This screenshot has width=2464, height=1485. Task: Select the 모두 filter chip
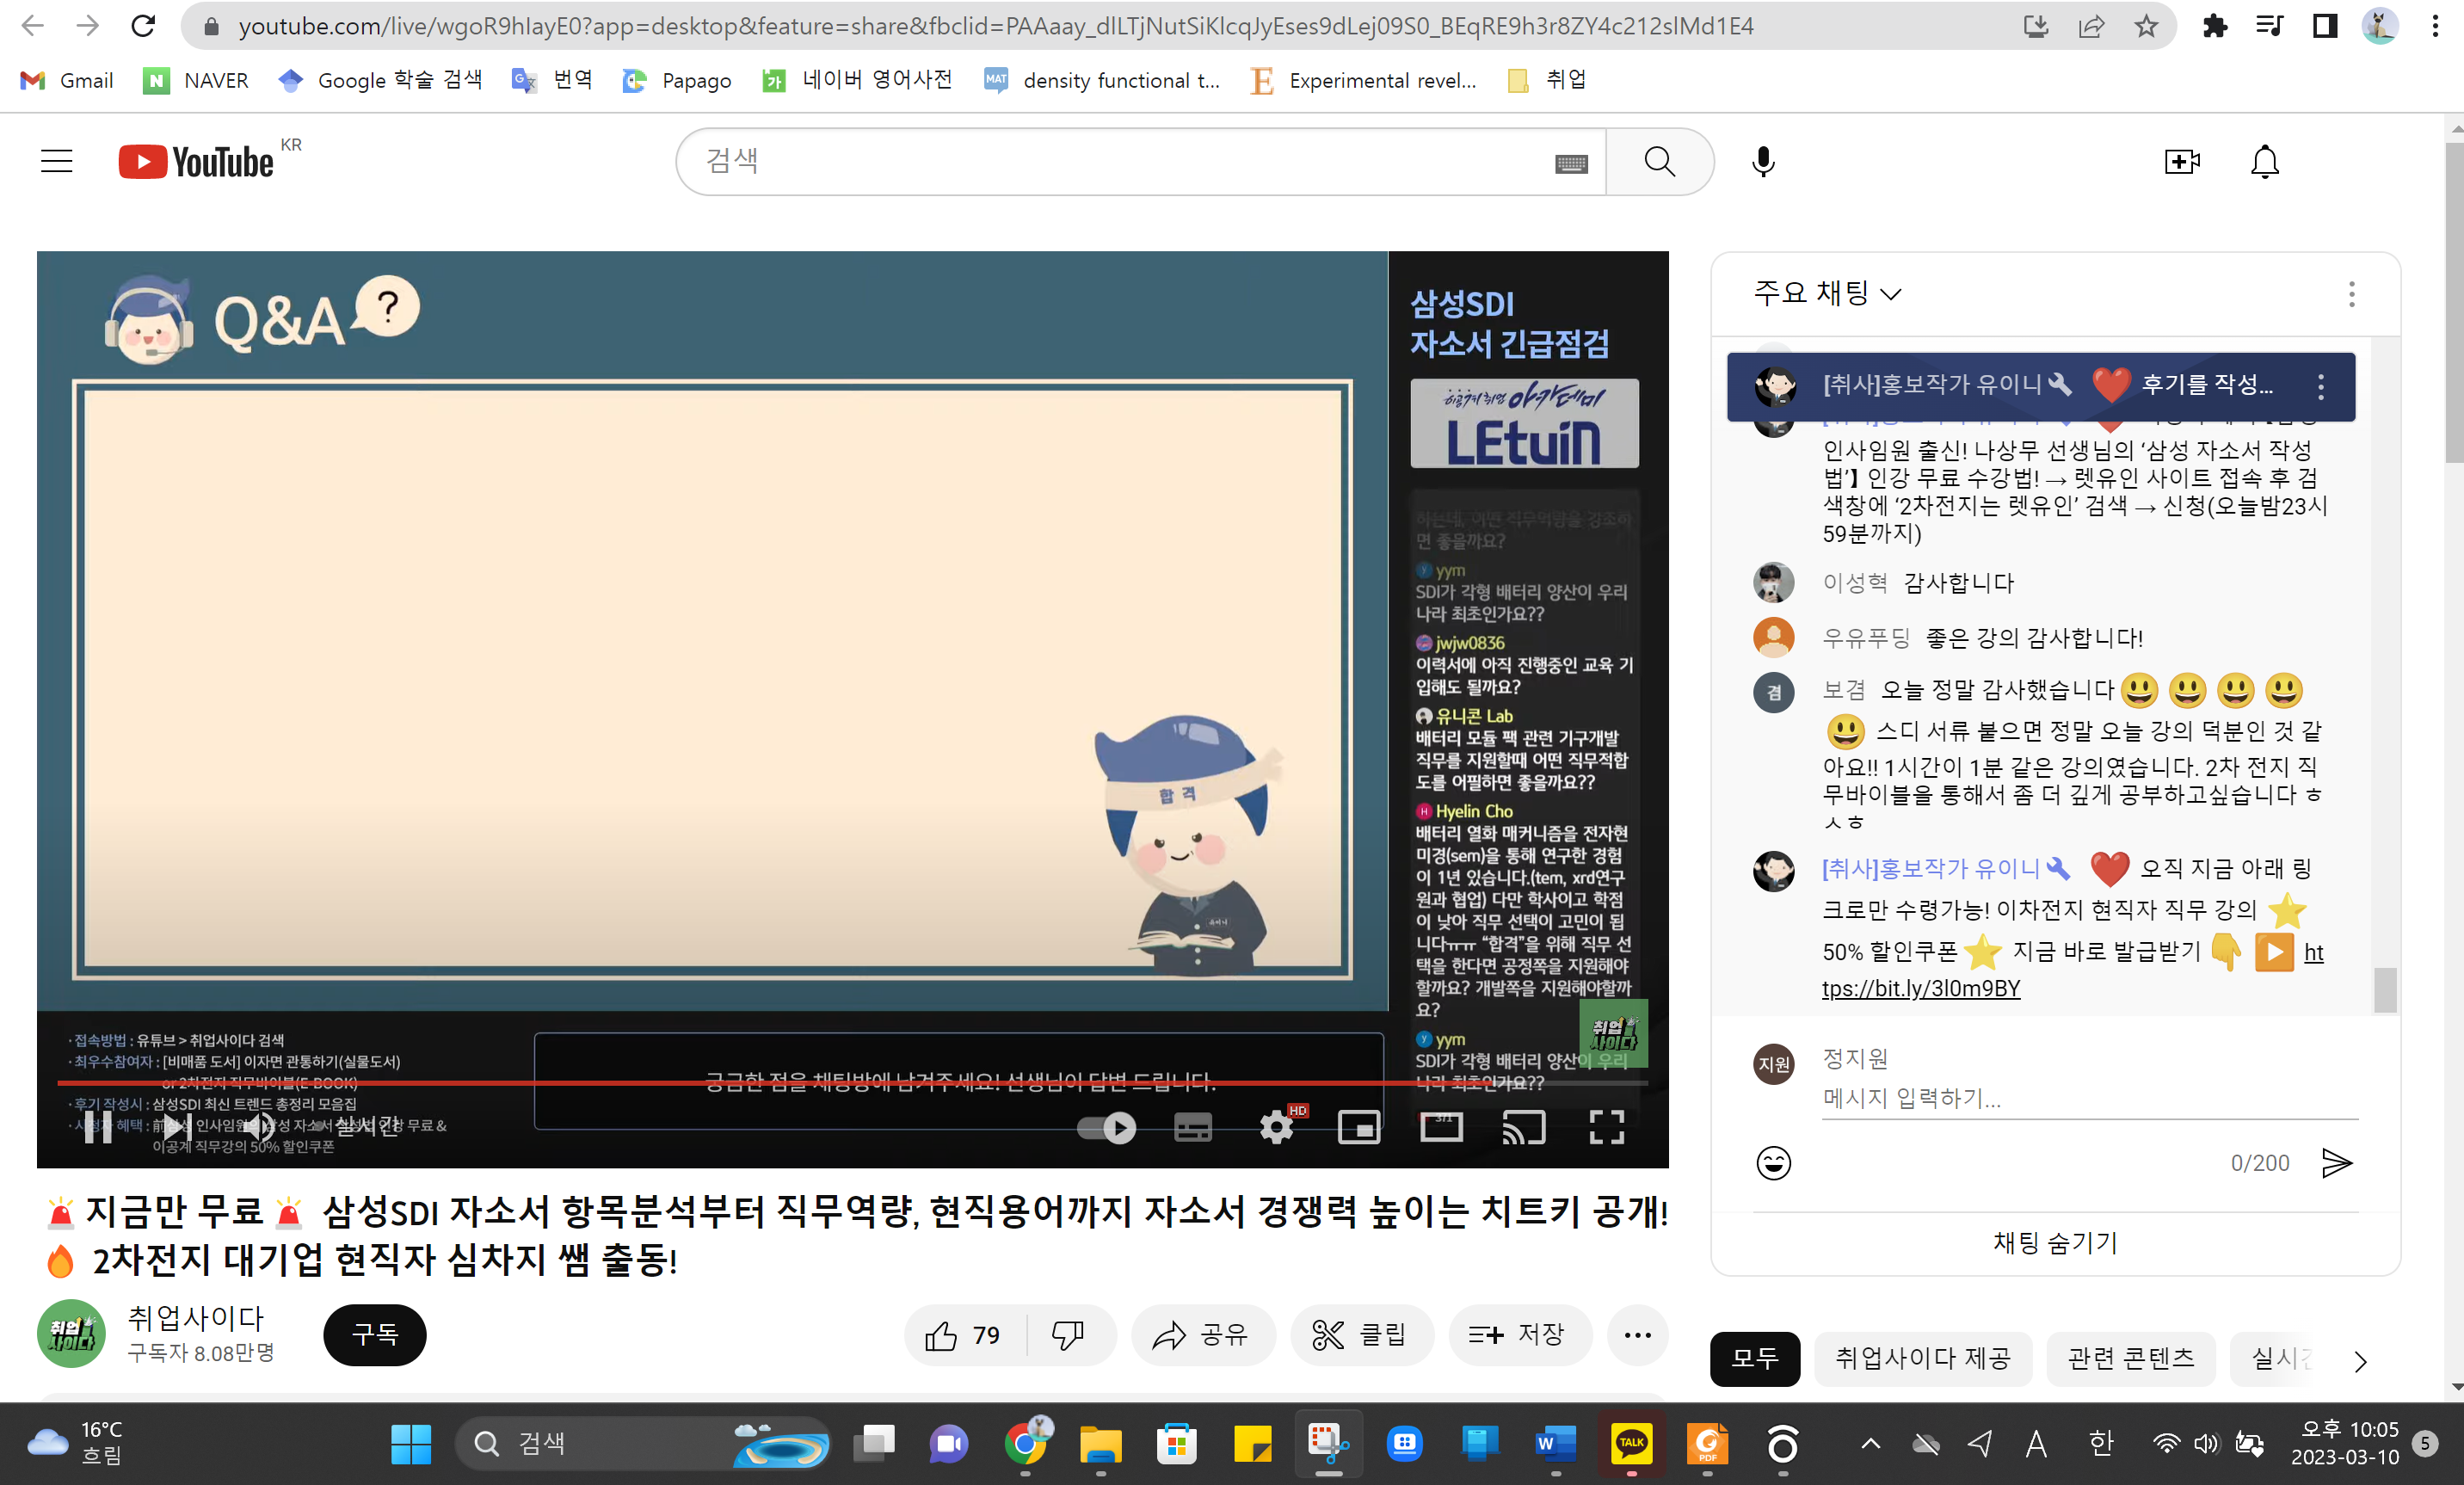tap(1754, 1358)
